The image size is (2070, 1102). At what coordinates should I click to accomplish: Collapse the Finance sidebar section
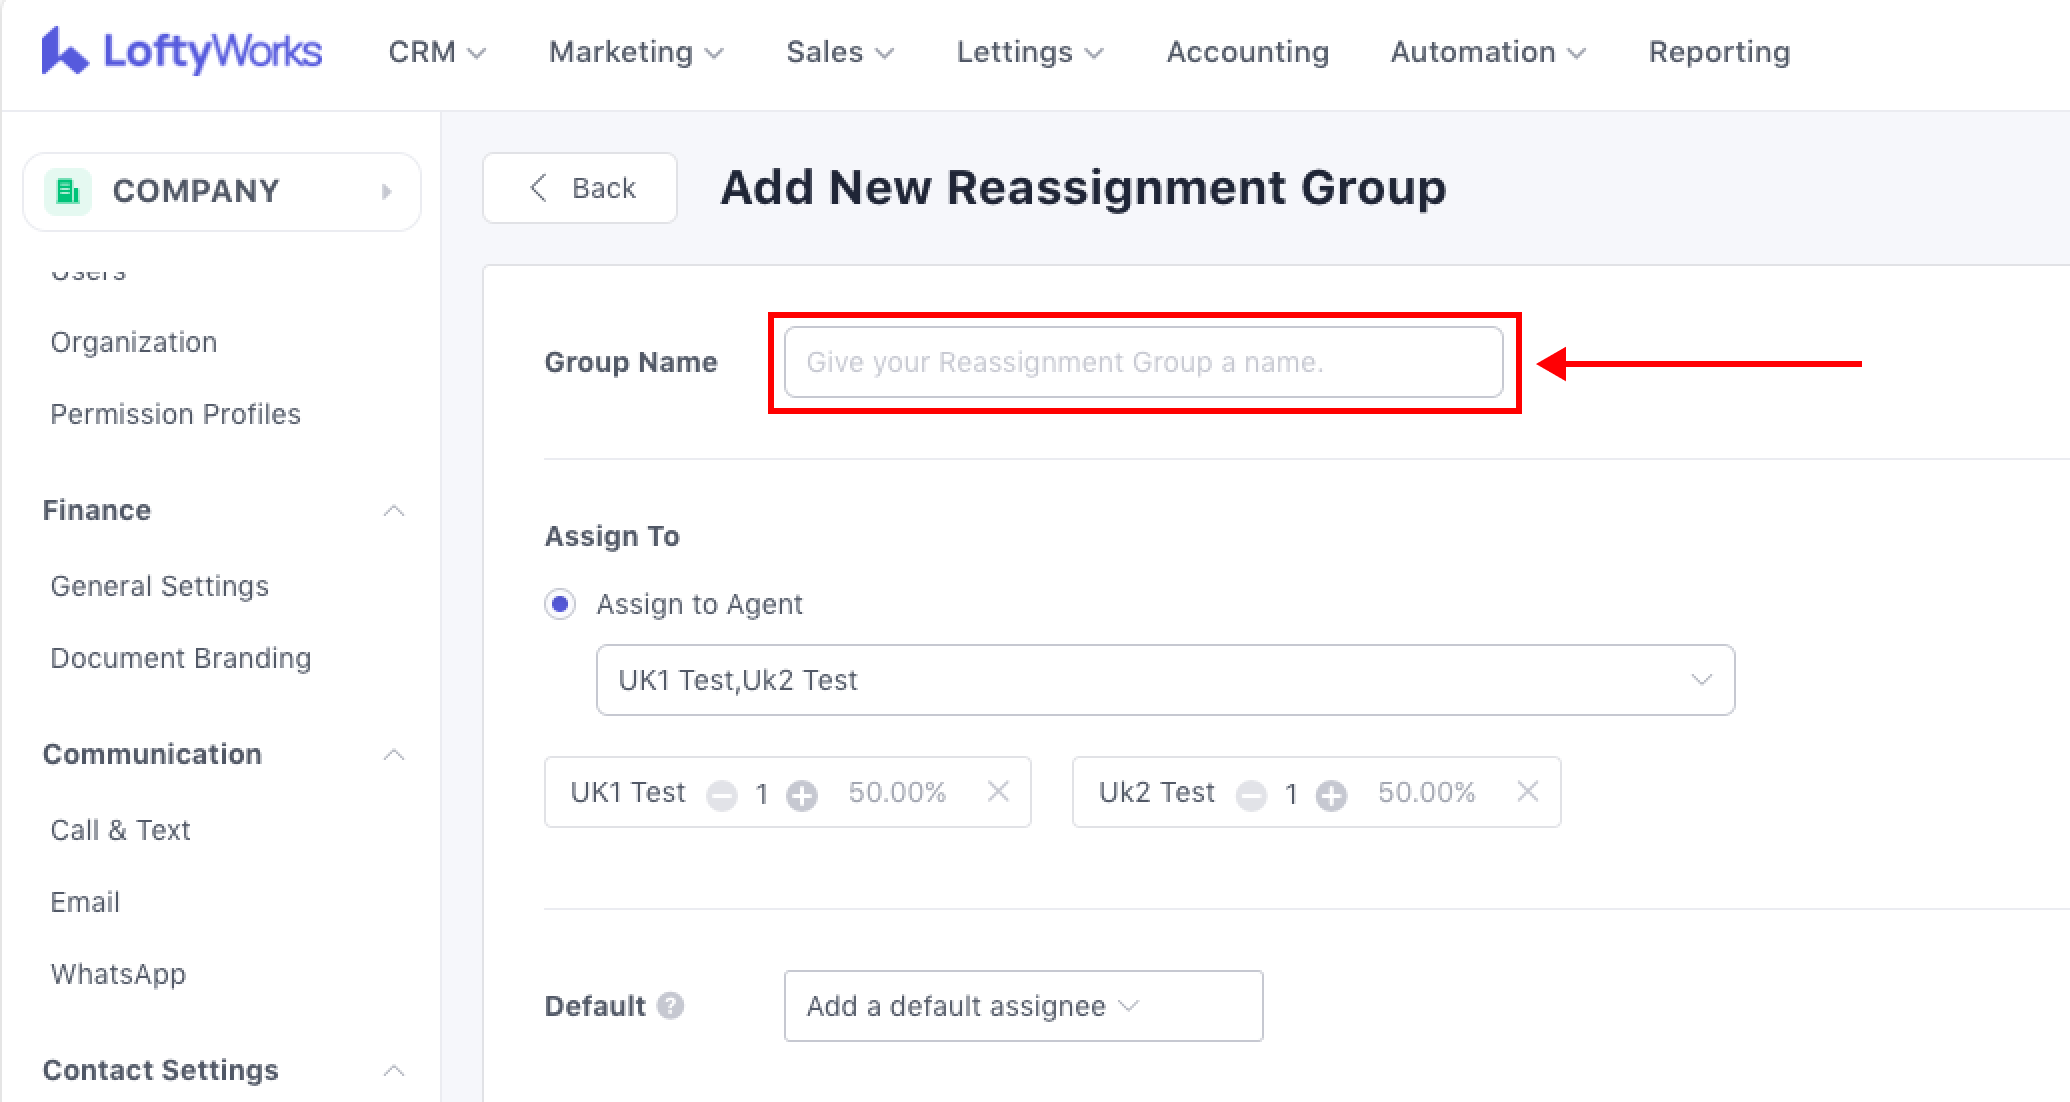tap(394, 511)
